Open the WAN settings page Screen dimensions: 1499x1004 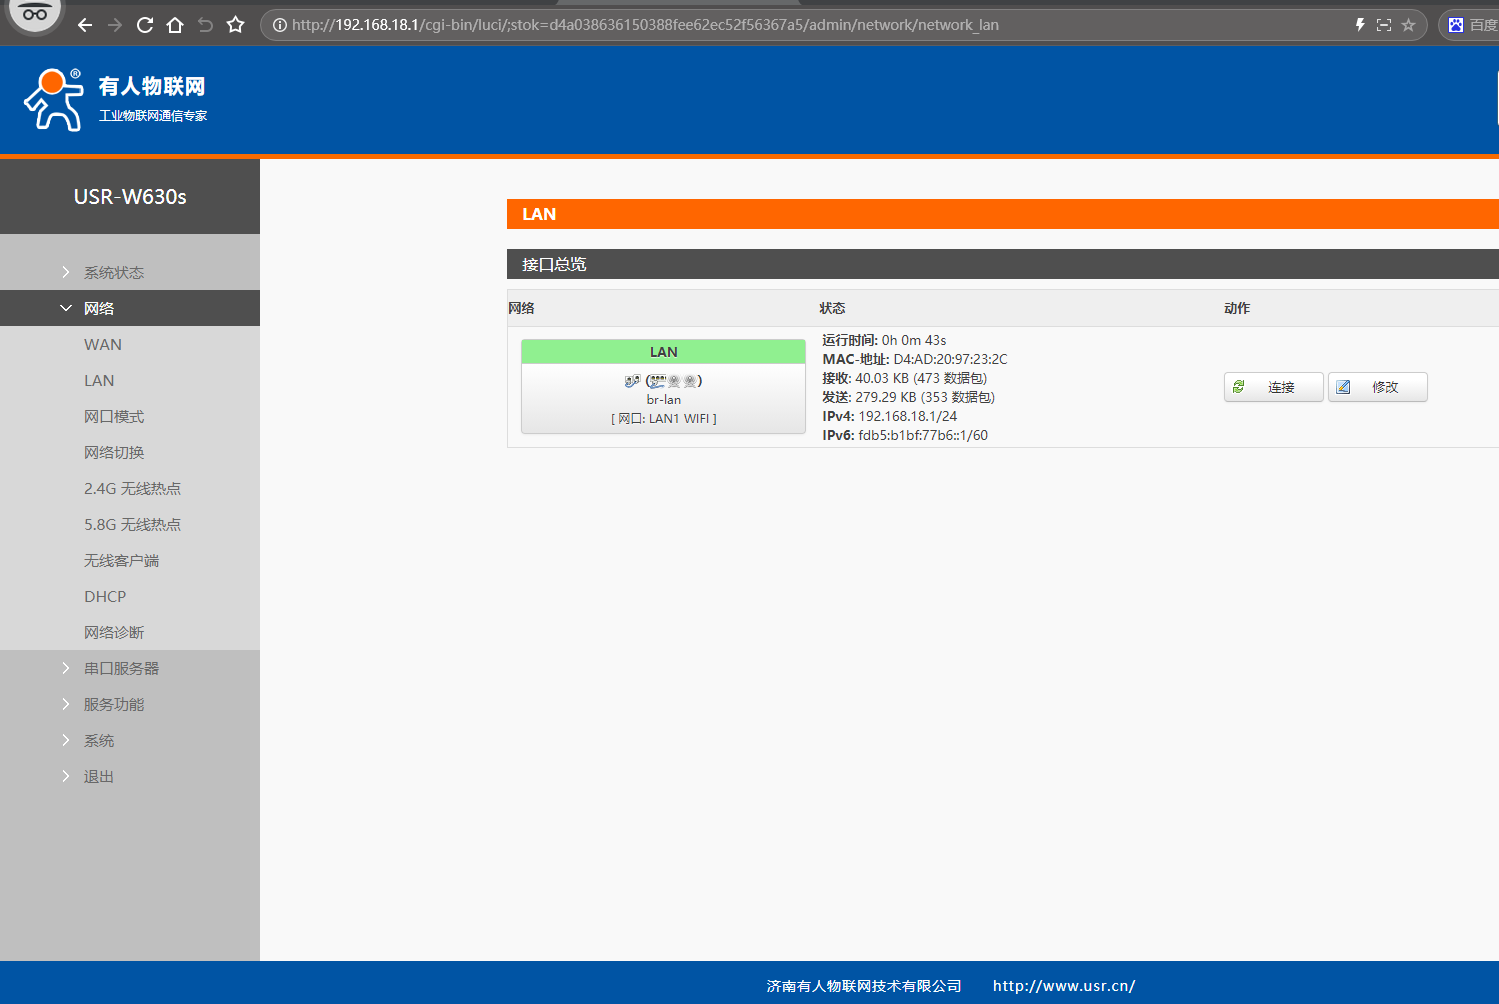[x=103, y=344]
